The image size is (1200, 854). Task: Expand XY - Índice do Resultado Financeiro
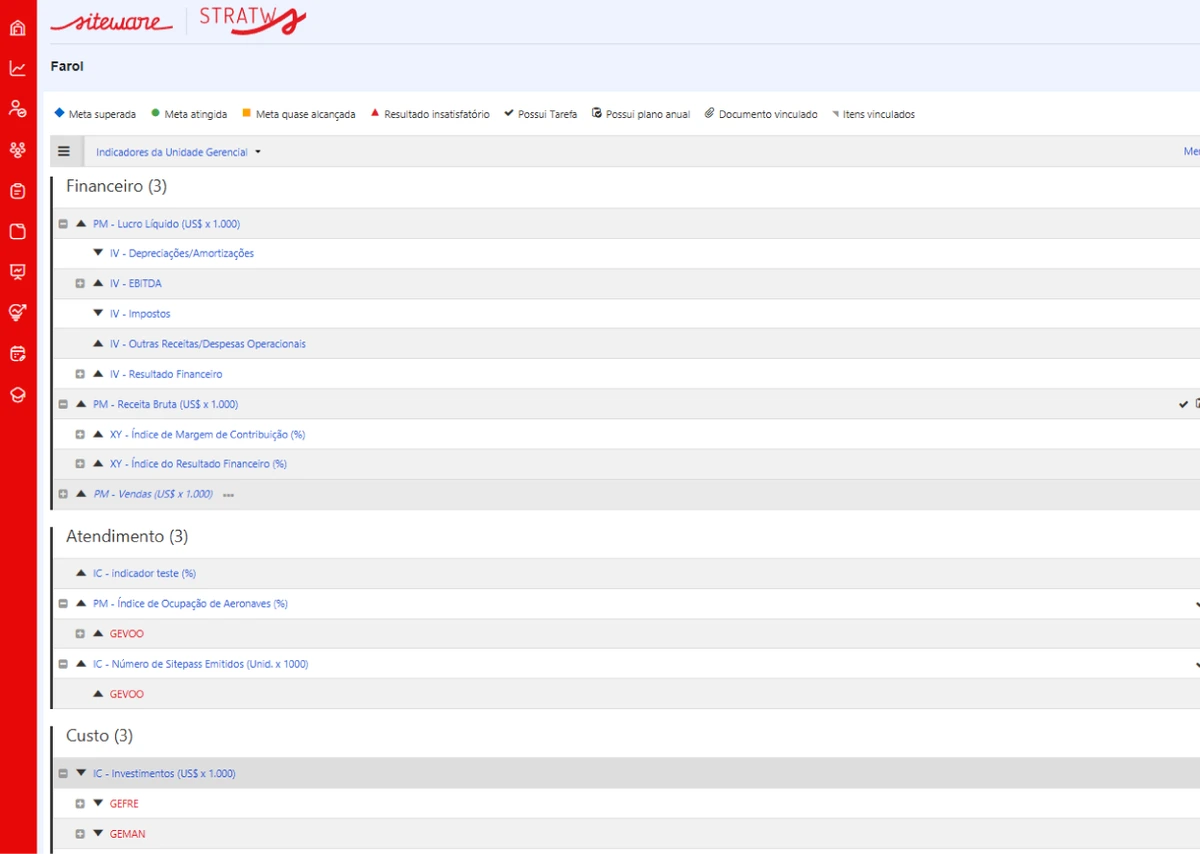(80, 464)
